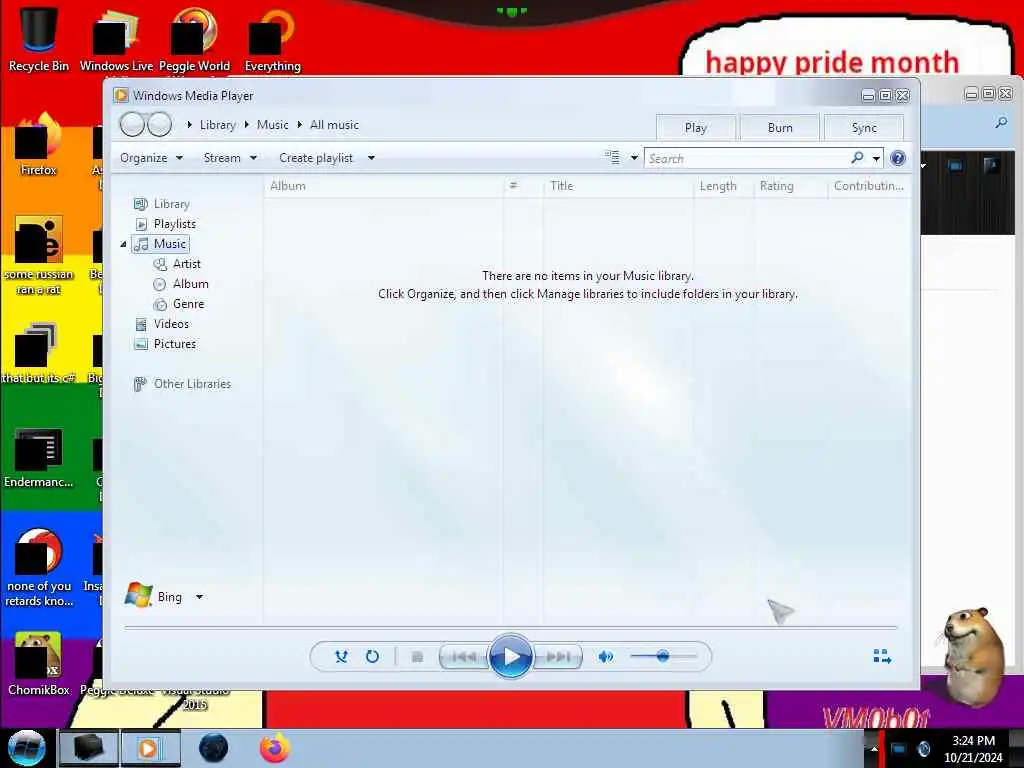This screenshot has width=1024, height=768.
Task: Turn on shuffle in media player
Action: coord(341,656)
